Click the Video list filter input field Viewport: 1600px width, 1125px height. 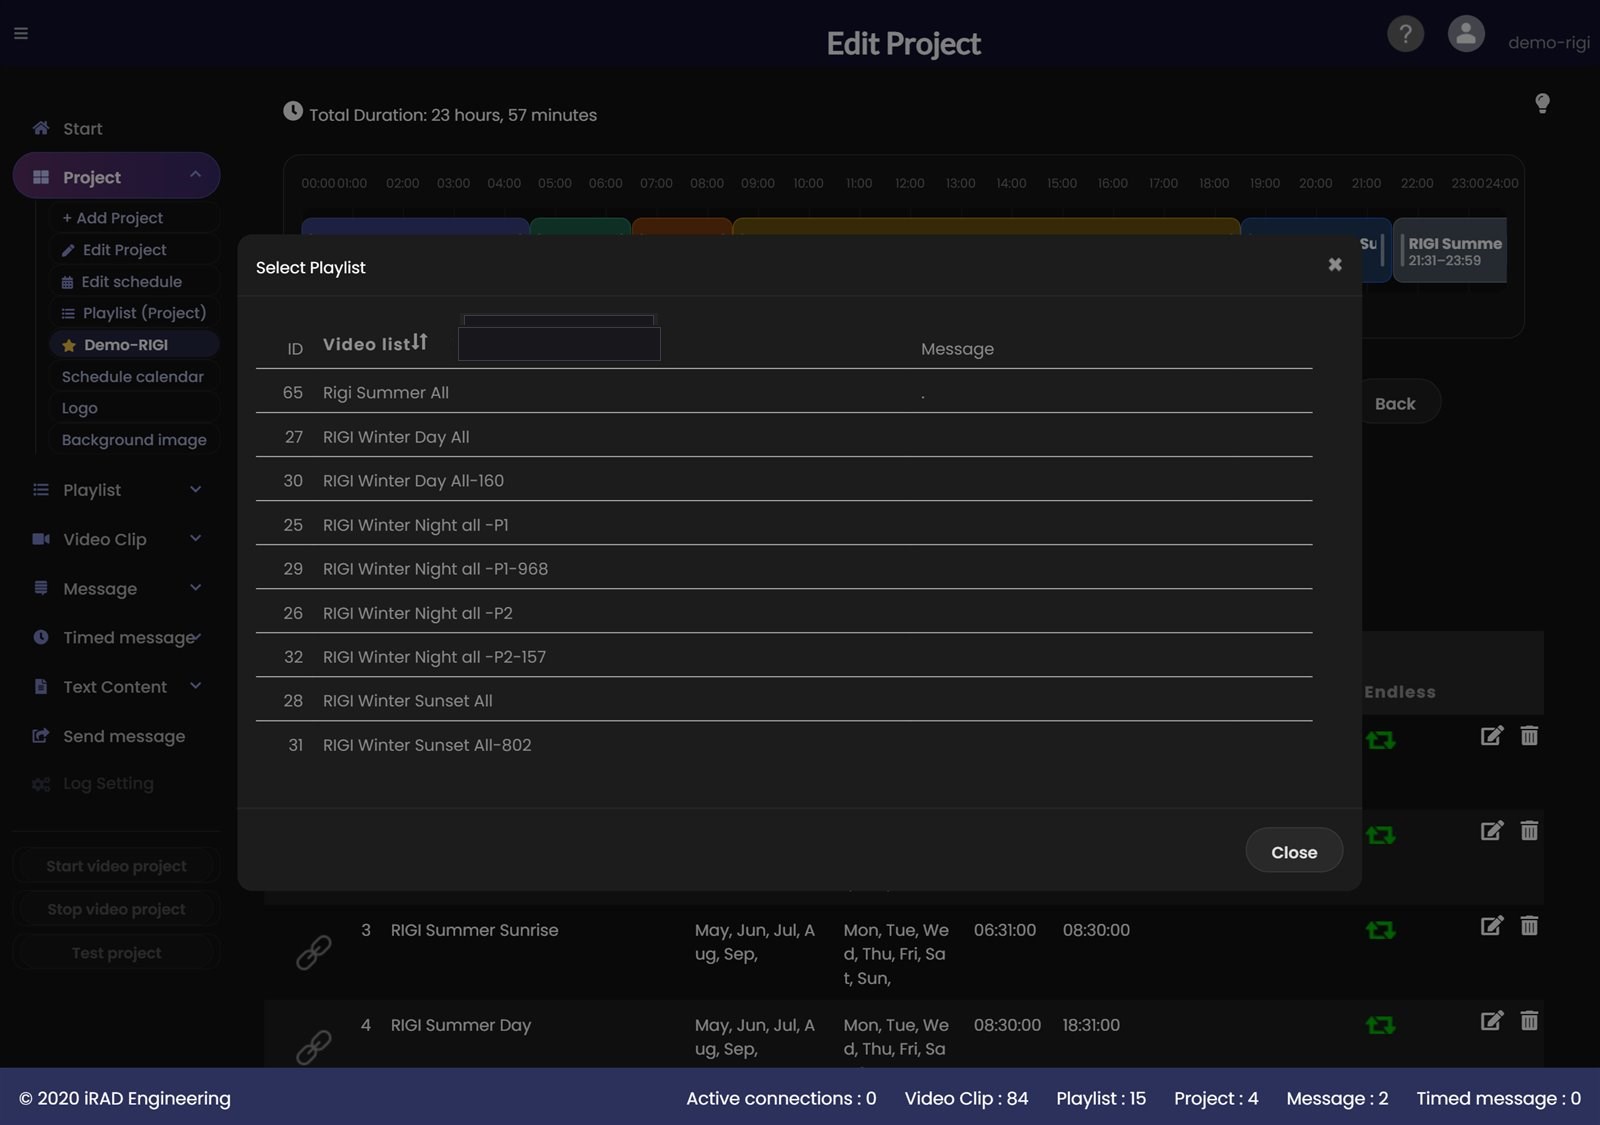pyautogui.click(x=559, y=343)
